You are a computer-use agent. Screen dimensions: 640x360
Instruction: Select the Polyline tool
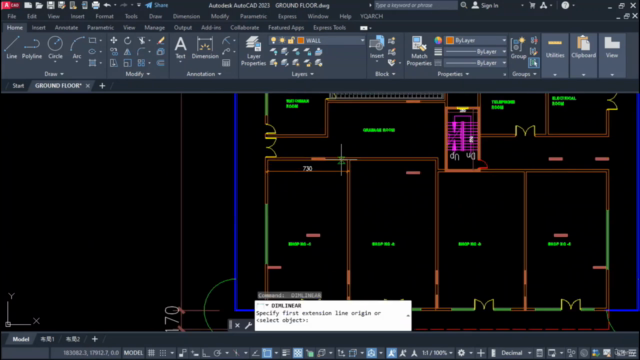point(32,47)
